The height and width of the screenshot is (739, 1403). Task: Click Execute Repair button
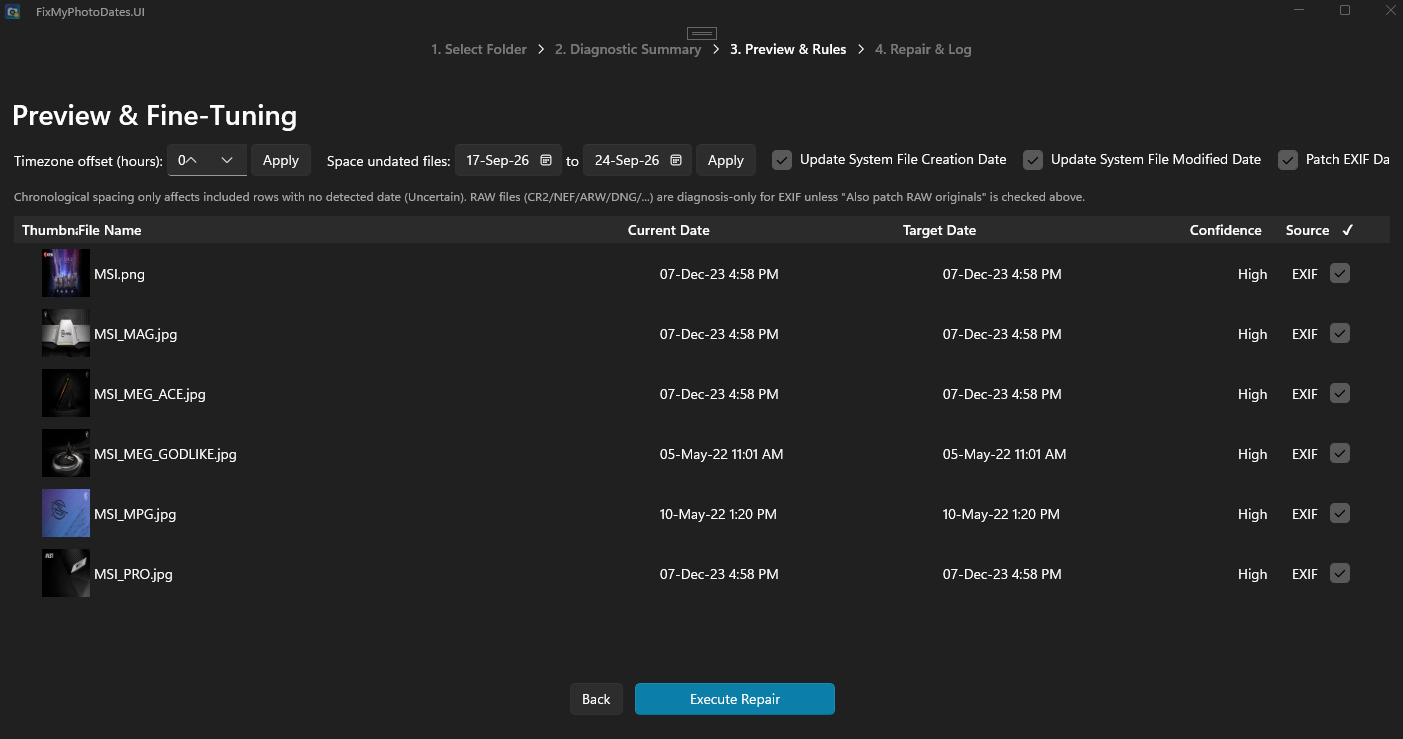[735, 699]
